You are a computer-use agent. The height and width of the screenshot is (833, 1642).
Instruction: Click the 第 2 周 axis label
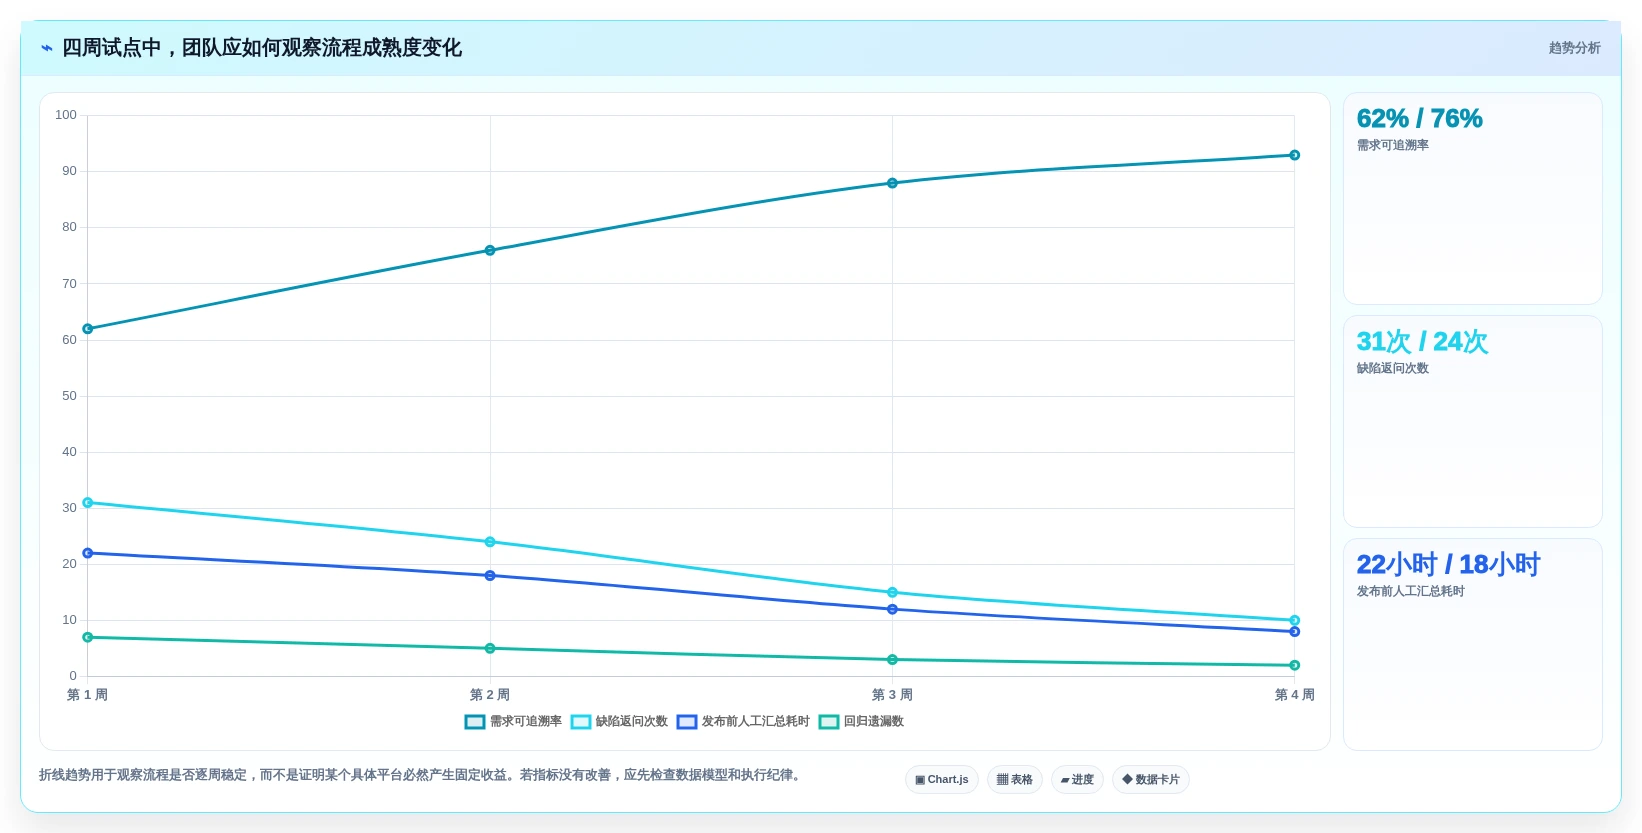490,695
